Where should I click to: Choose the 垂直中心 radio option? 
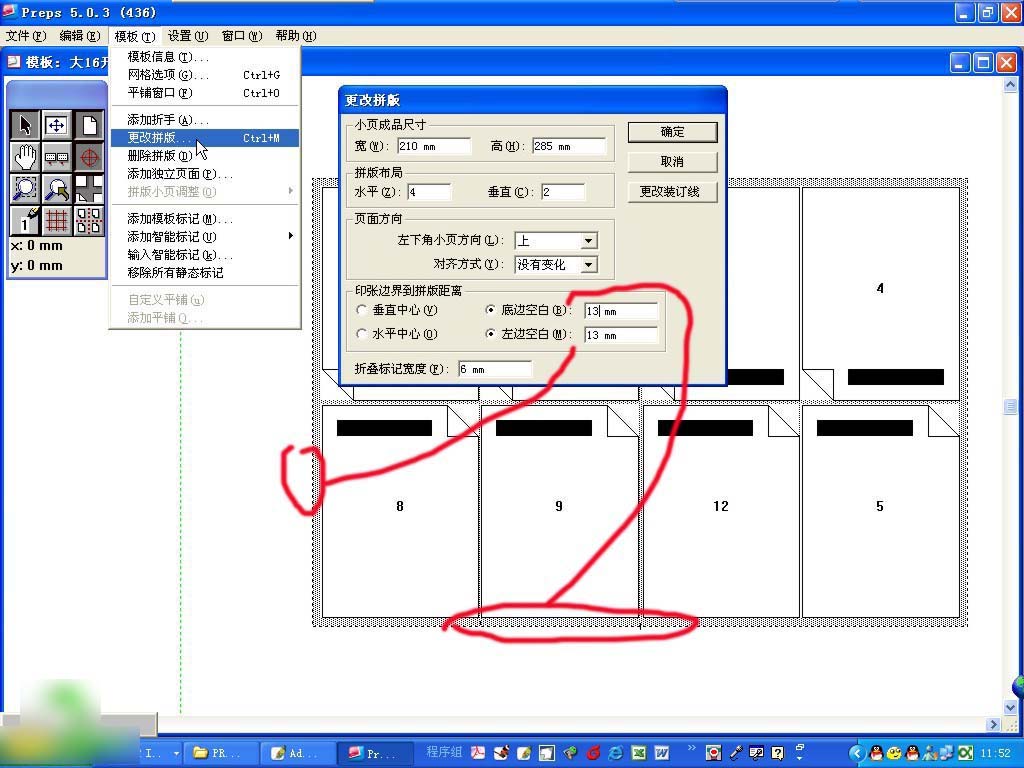362,310
